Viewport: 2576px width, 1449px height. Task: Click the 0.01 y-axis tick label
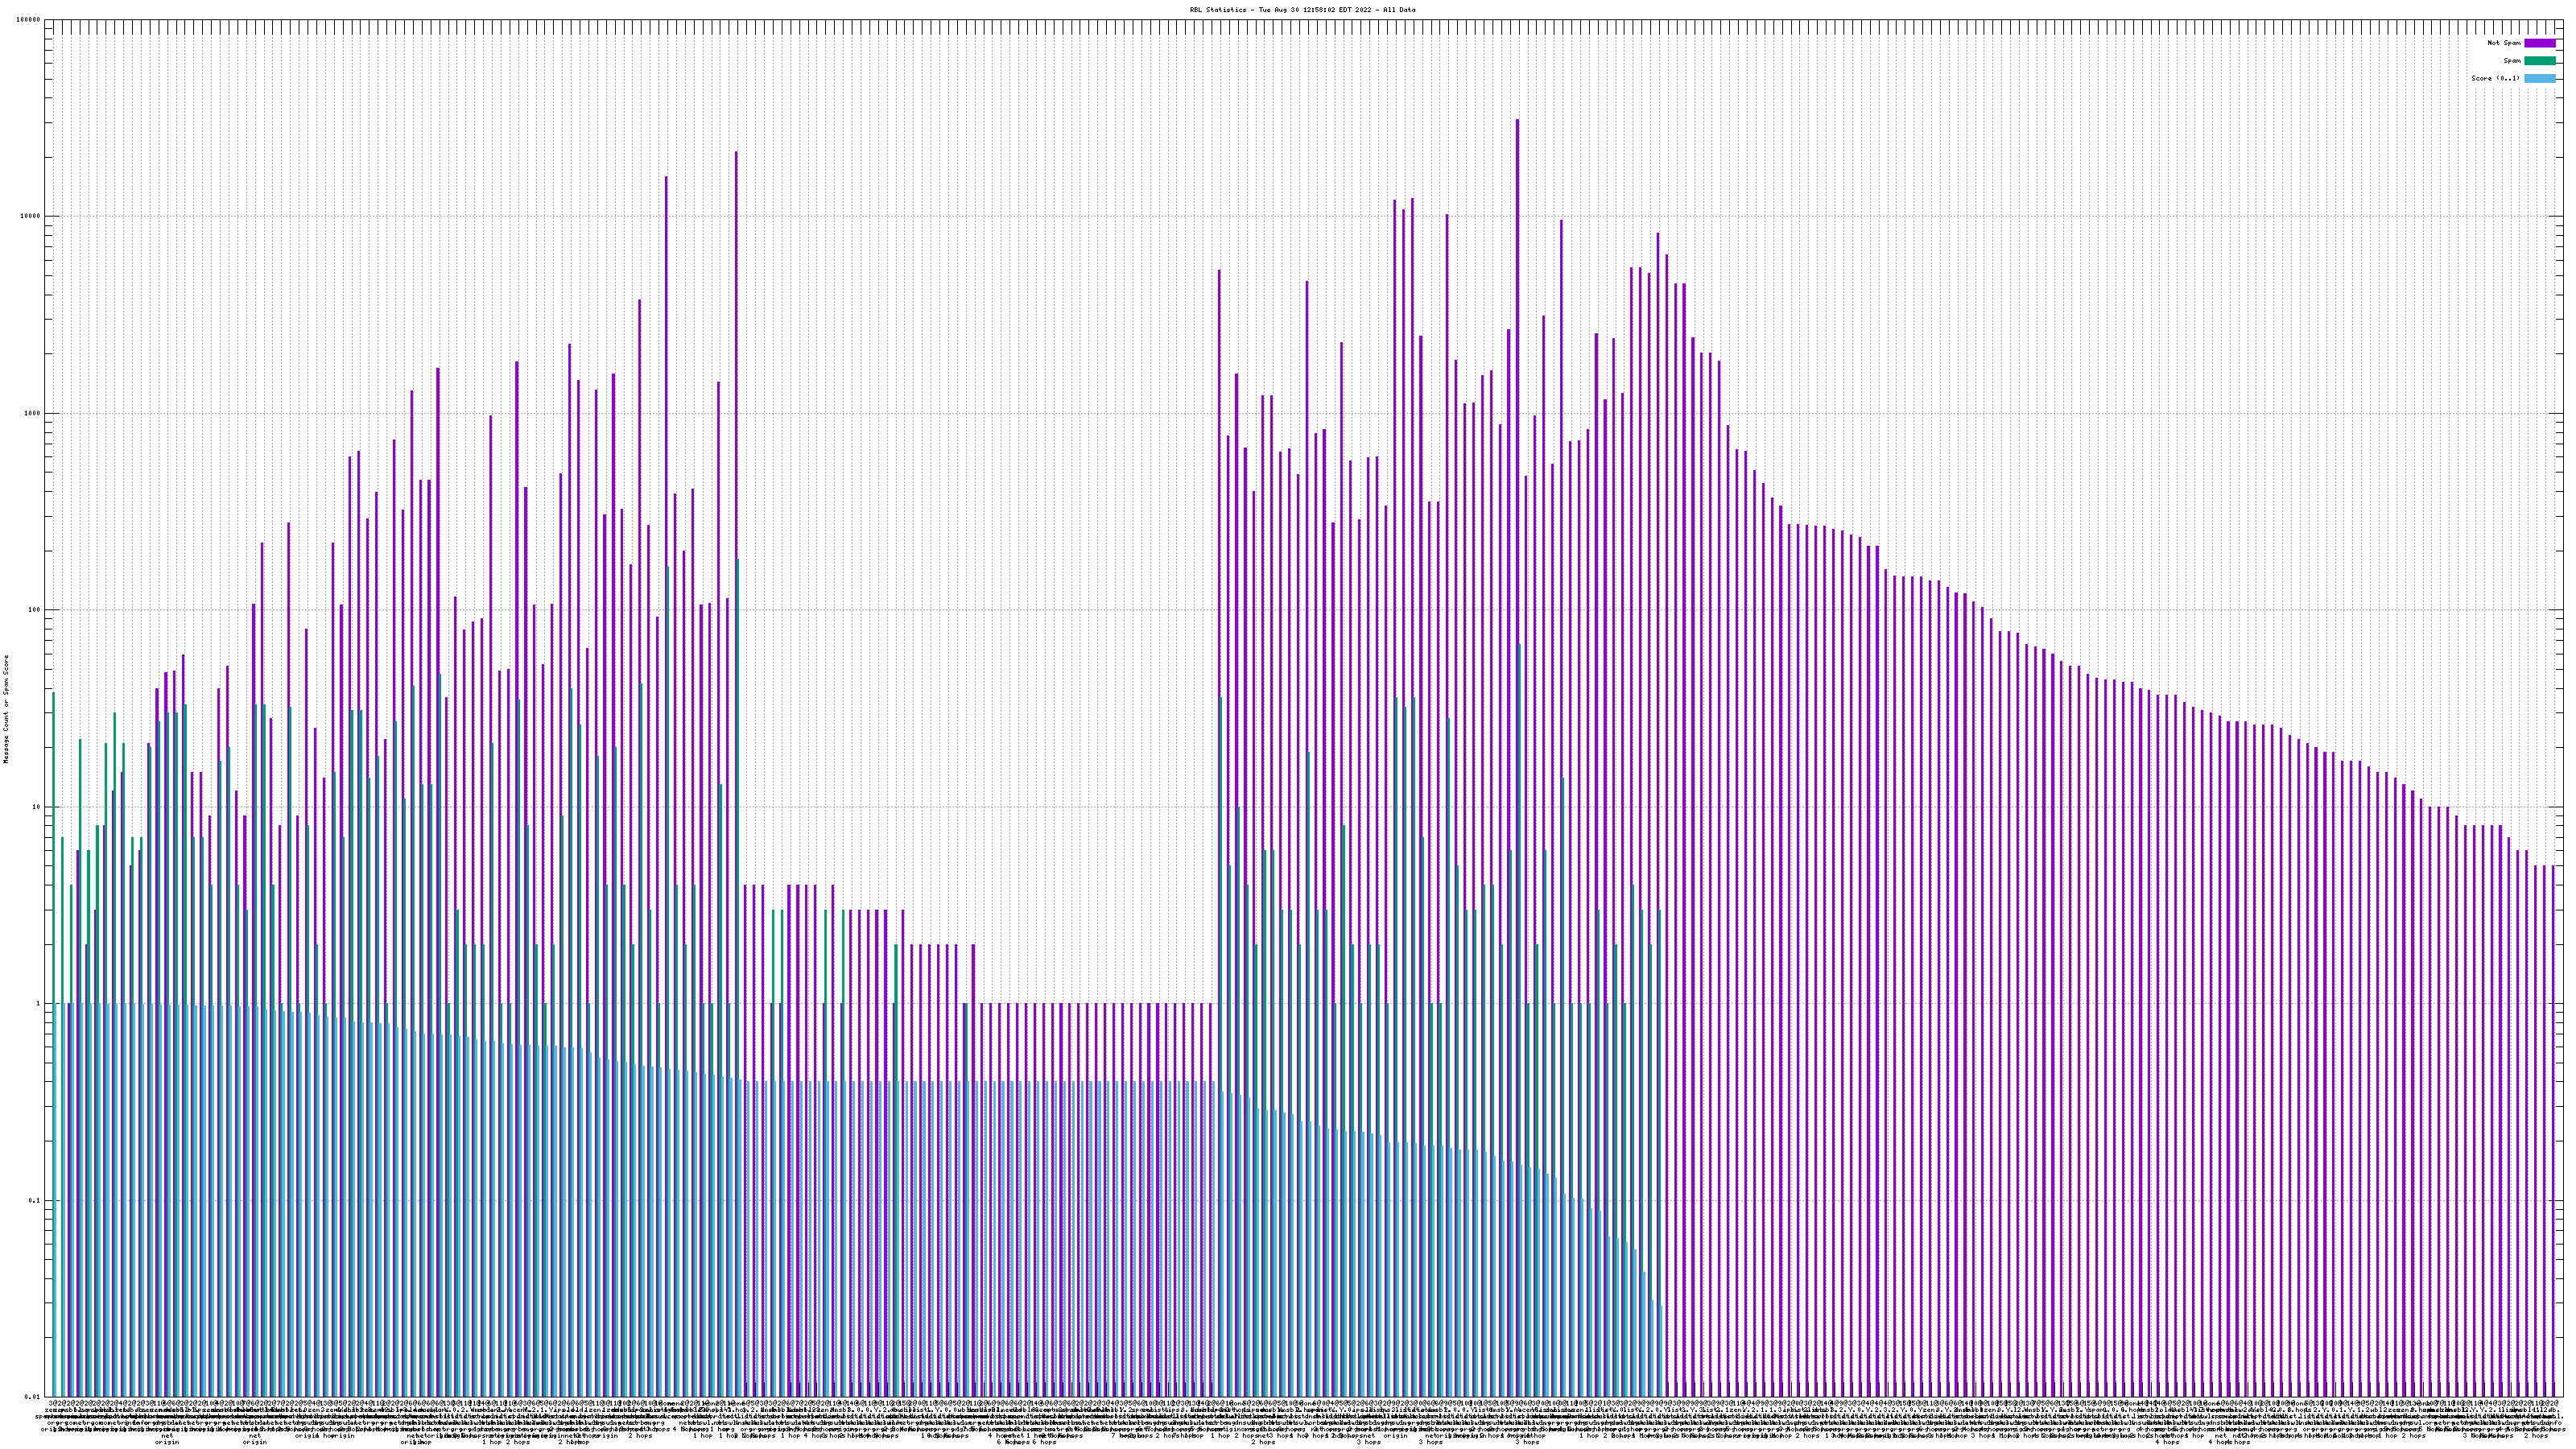pyautogui.click(x=34, y=1397)
